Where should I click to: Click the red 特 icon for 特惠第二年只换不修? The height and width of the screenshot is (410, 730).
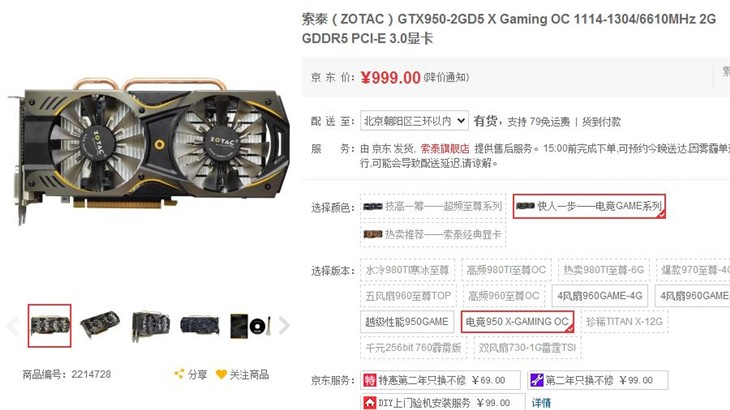click(370, 380)
